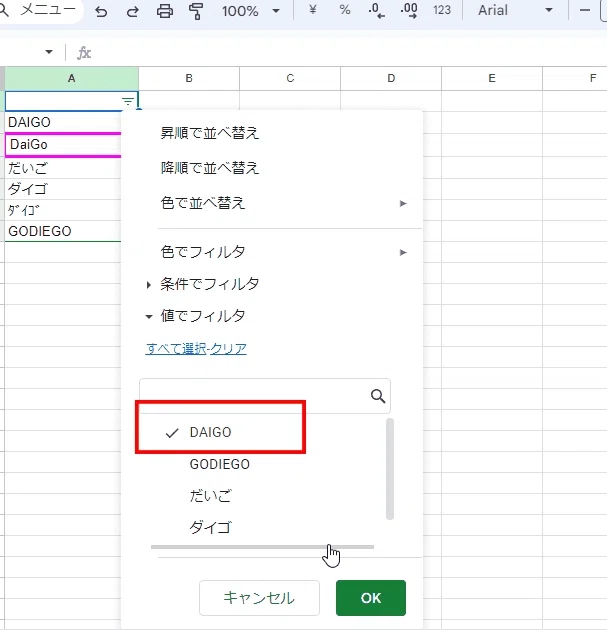Image resolution: width=607 pixels, height=630 pixels.
Task: Print the spreadsheet using printer icon
Action: pos(165,11)
